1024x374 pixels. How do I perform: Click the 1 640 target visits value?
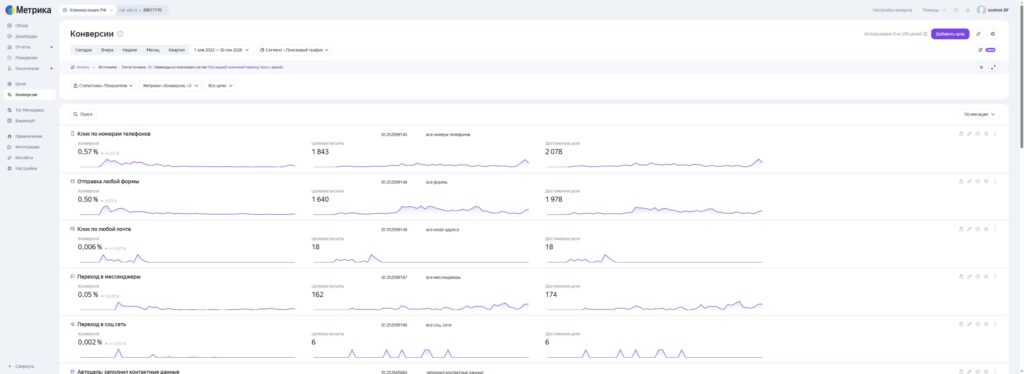point(320,199)
